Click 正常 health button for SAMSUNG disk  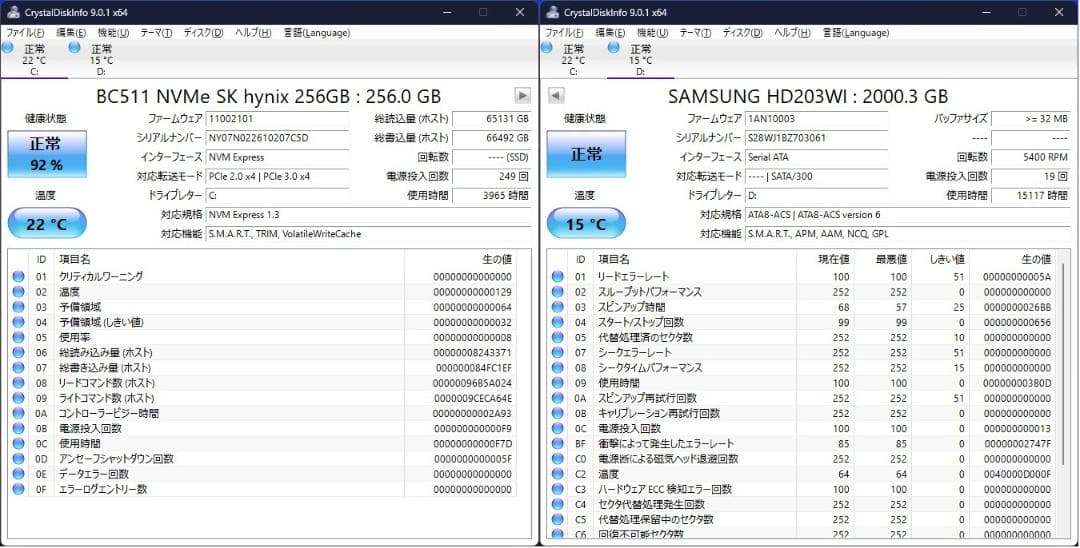click(586, 154)
